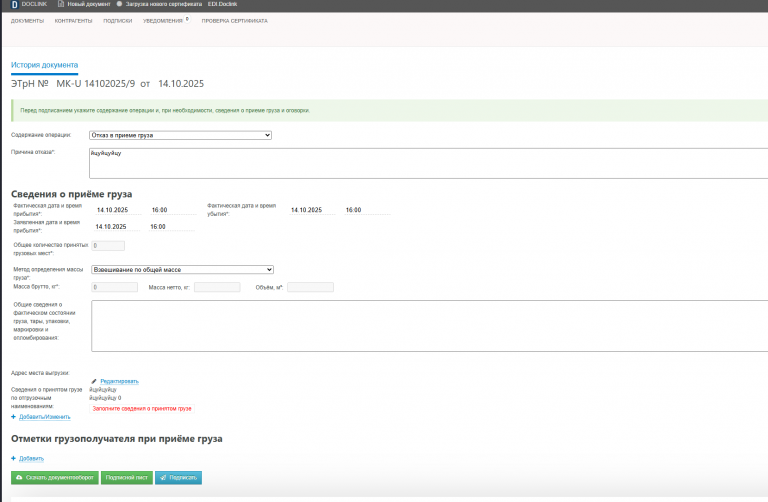This screenshot has width=768, height=502.
Task: Open Метод определения массы груза dropdown
Action: point(182,270)
